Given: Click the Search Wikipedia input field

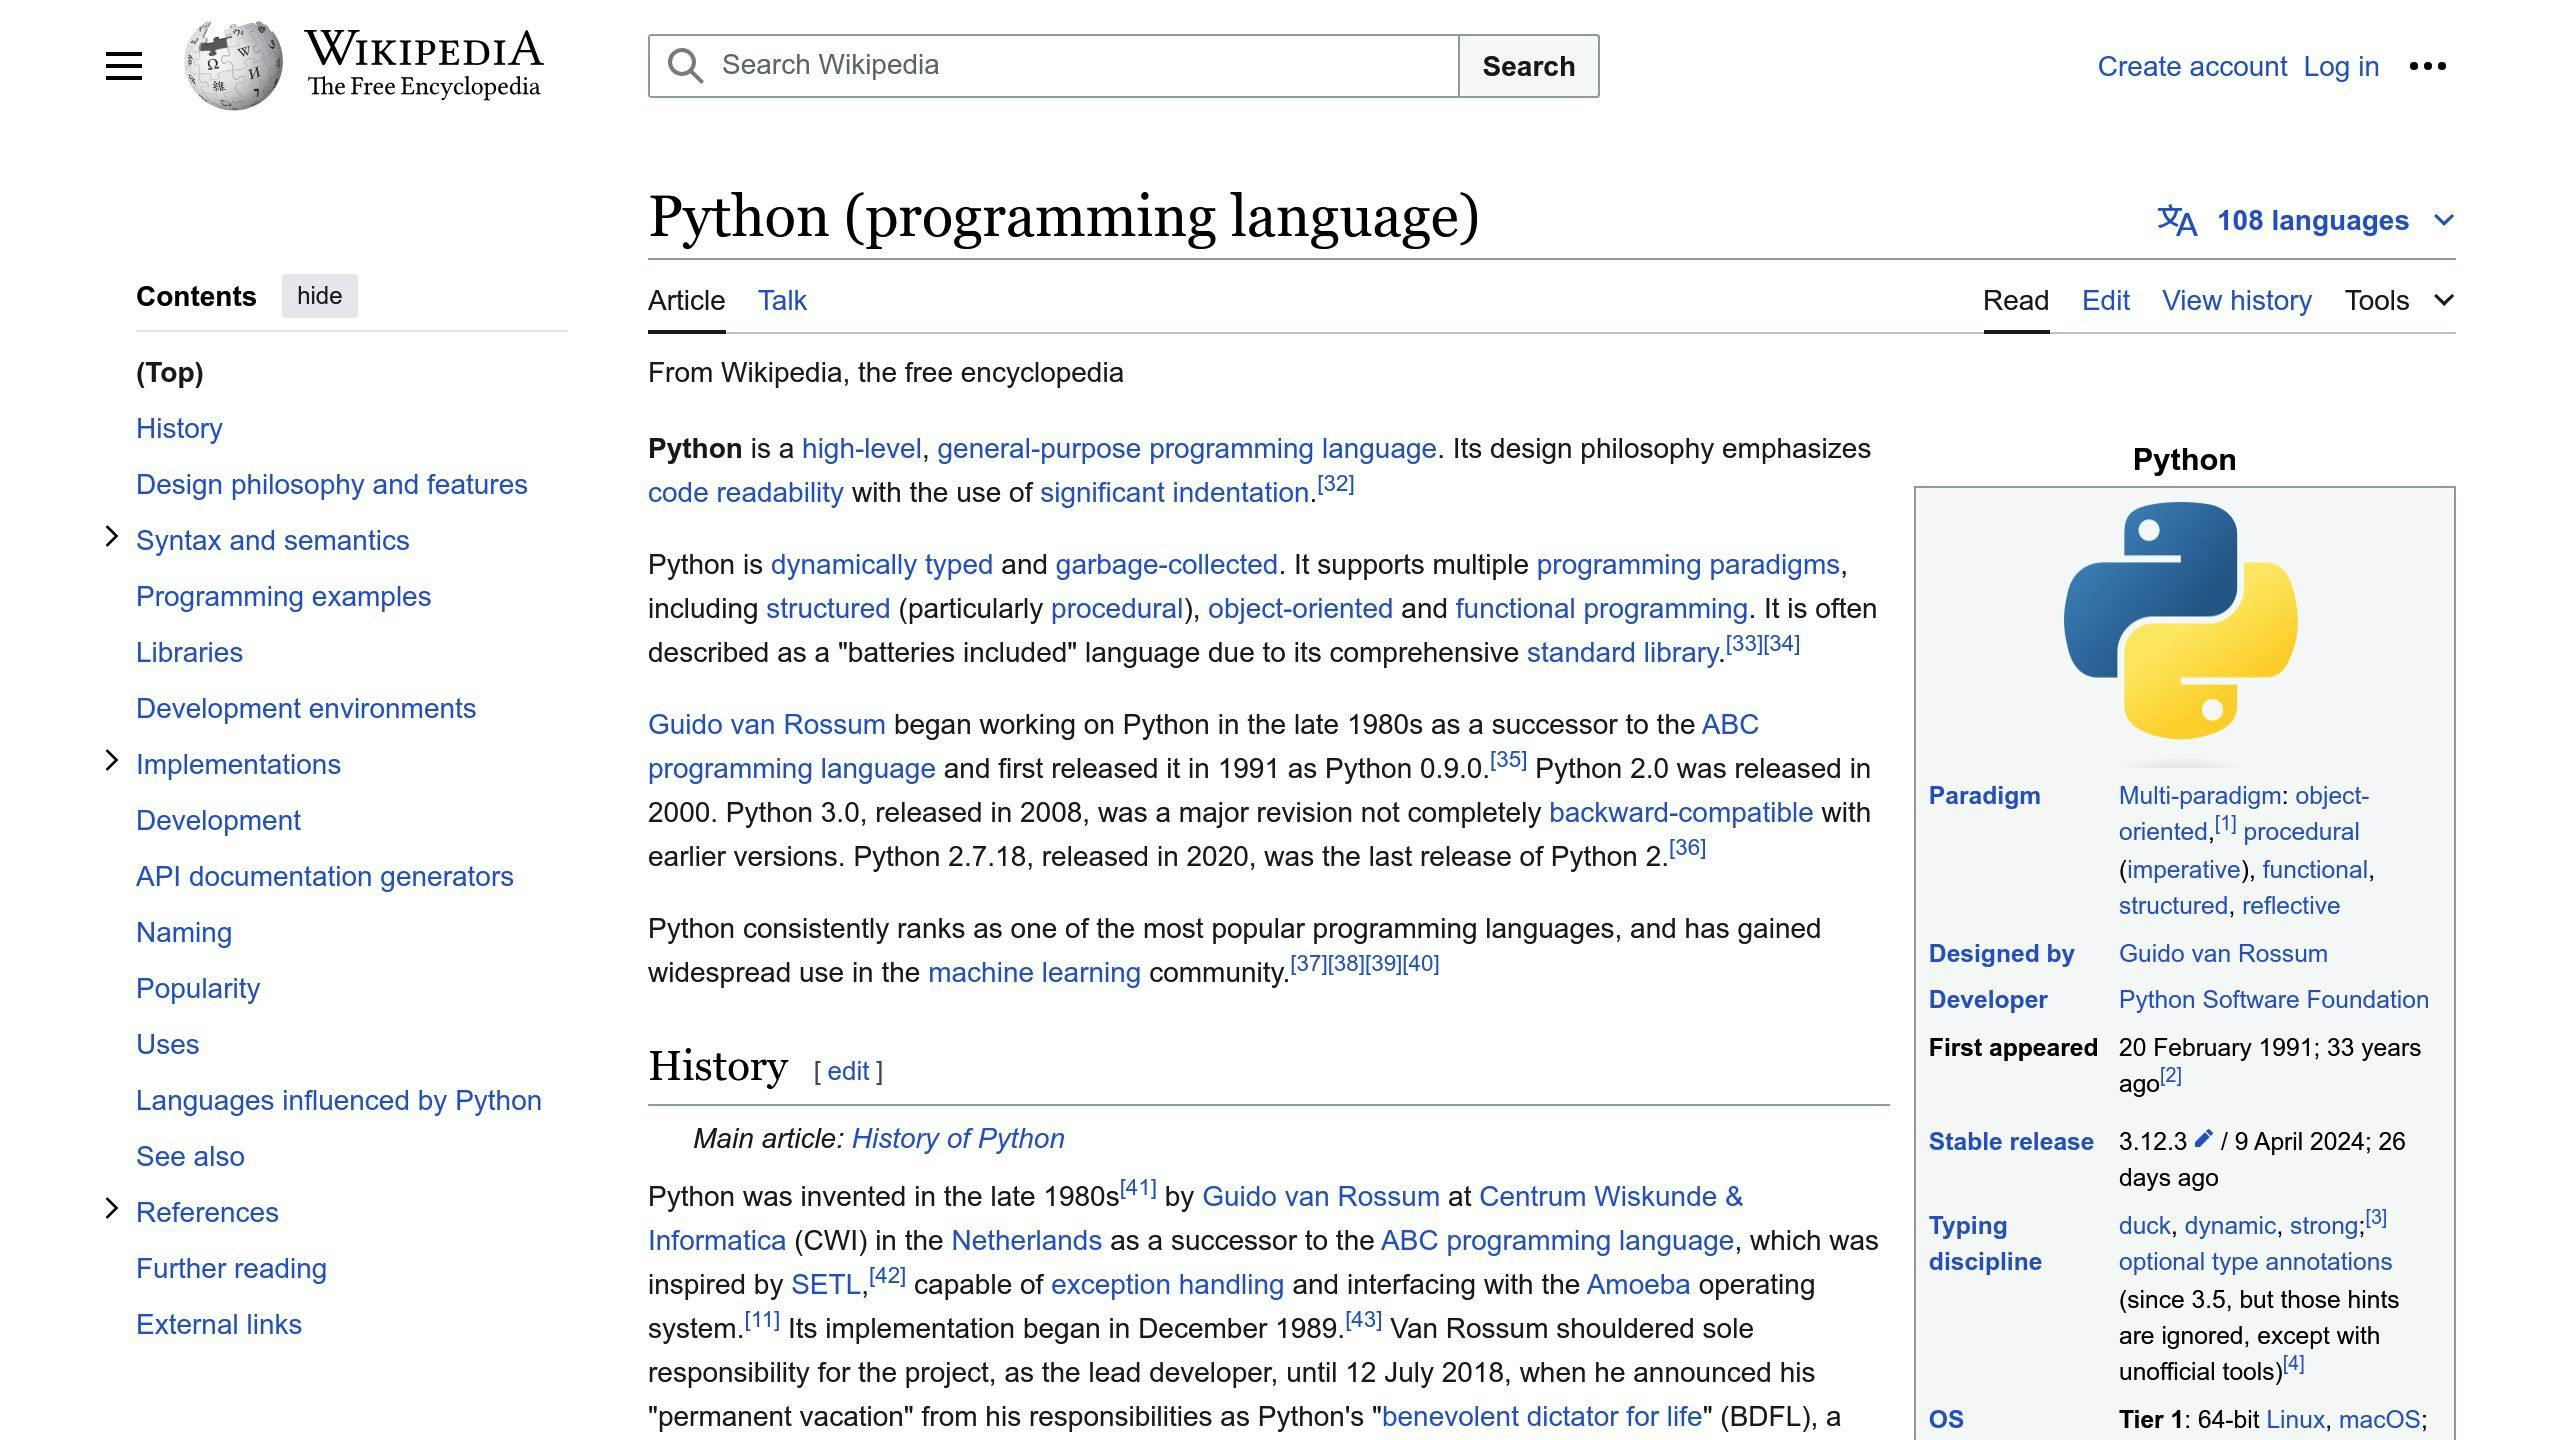Looking at the screenshot, I should click(x=1050, y=65).
